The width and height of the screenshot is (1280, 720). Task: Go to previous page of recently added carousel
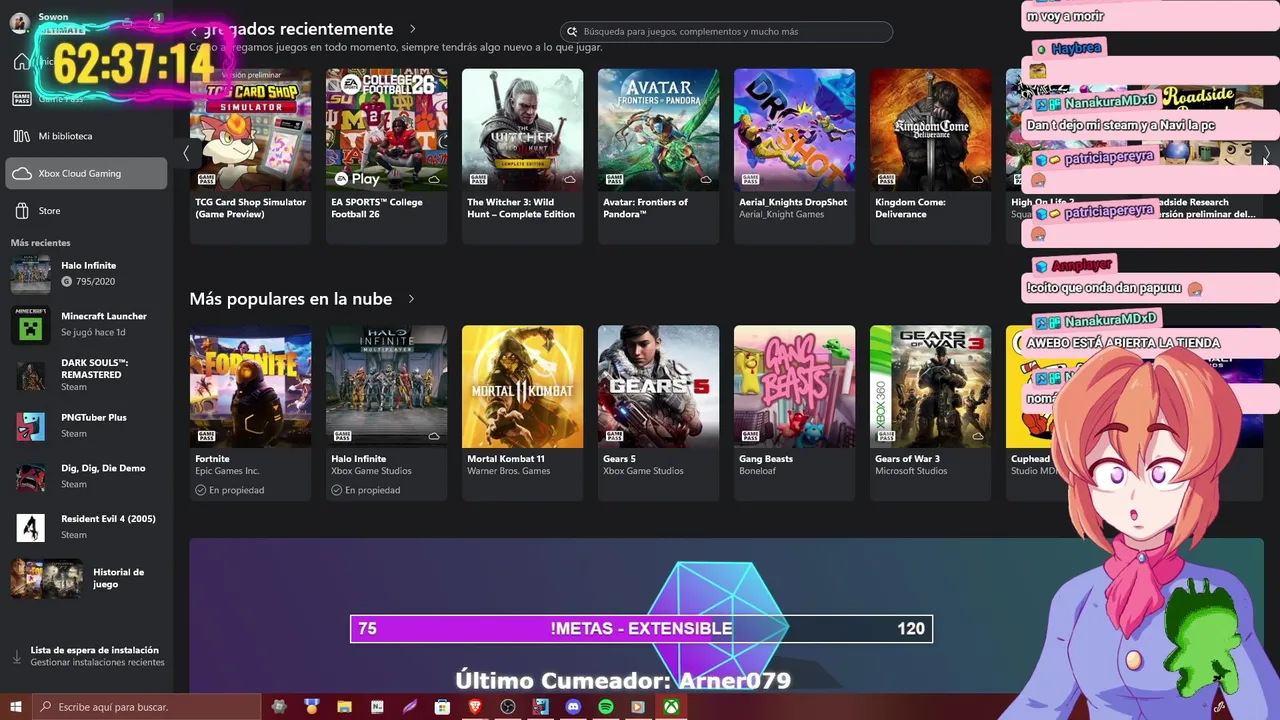(x=186, y=153)
